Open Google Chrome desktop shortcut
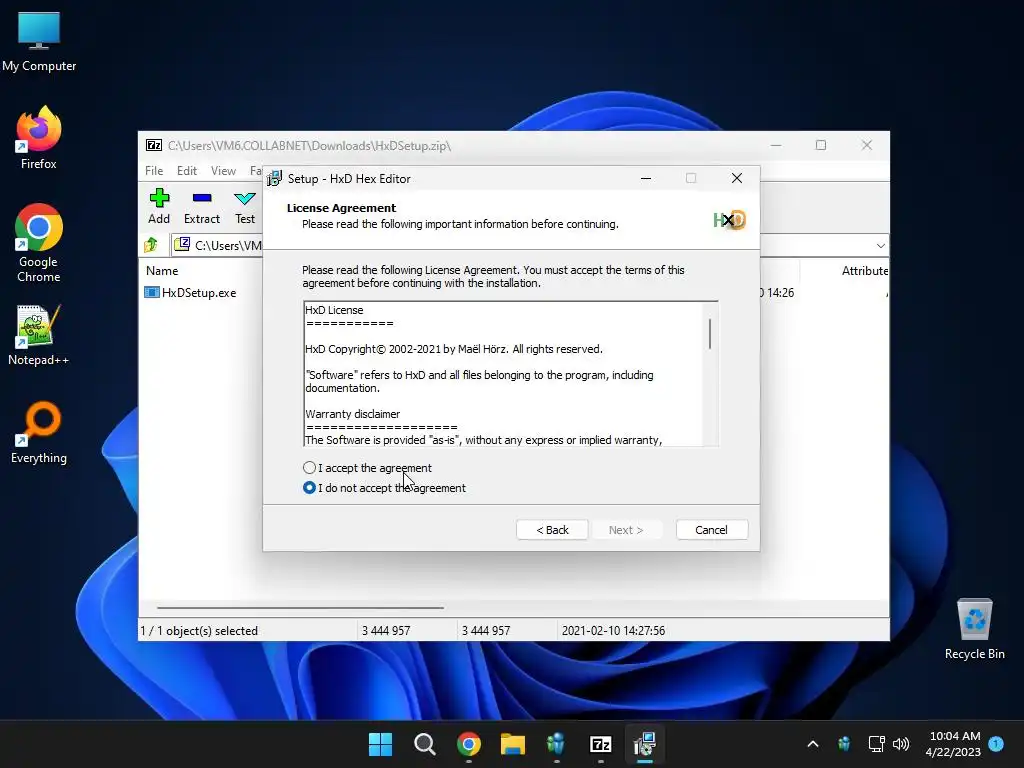Viewport: 1024px width, 768px height. point(39,243)
